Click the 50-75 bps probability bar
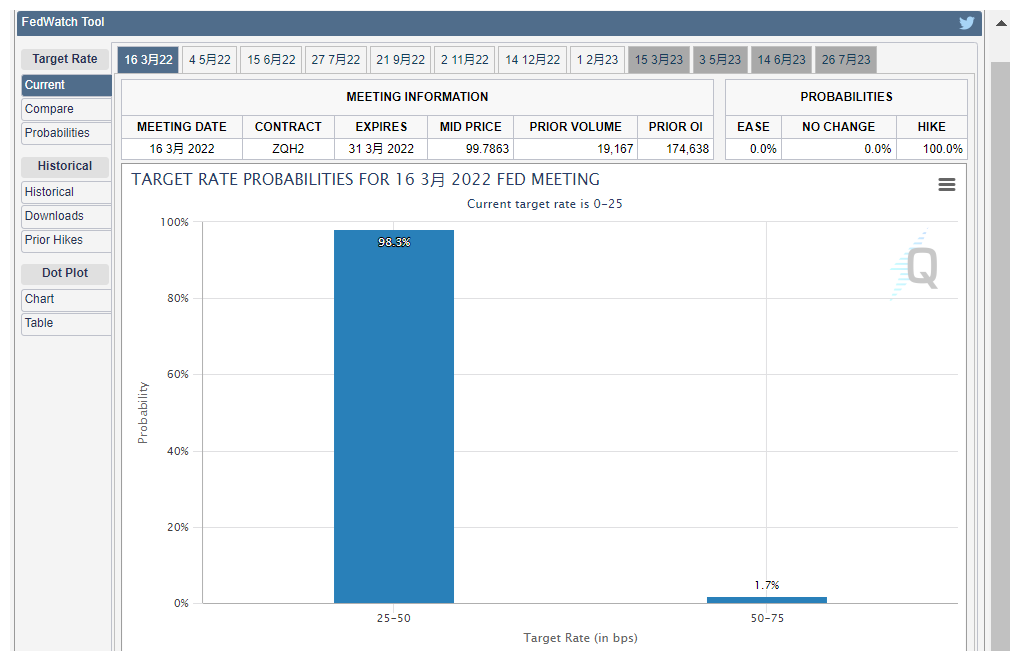The height and width of the screenshot is (651, 1010). [767, 600]
